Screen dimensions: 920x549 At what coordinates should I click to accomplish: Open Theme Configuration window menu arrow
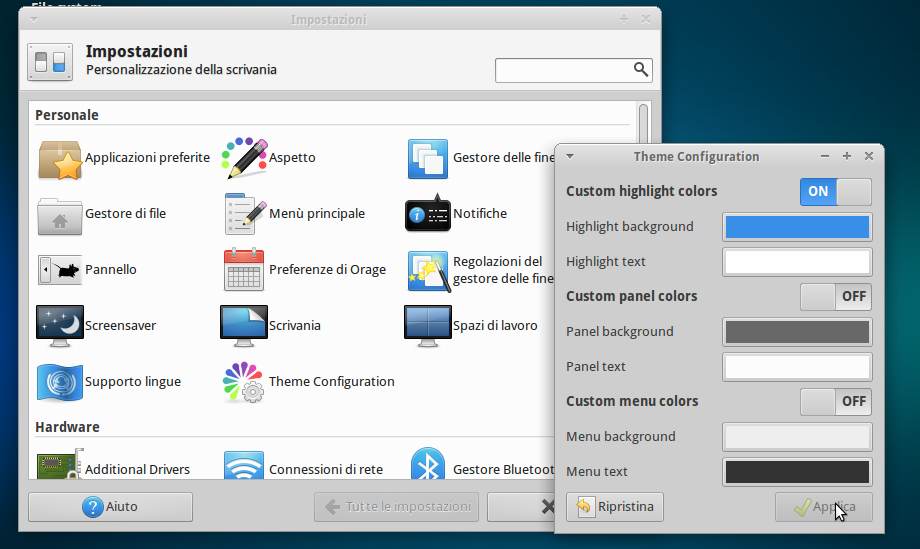(569, 157)
